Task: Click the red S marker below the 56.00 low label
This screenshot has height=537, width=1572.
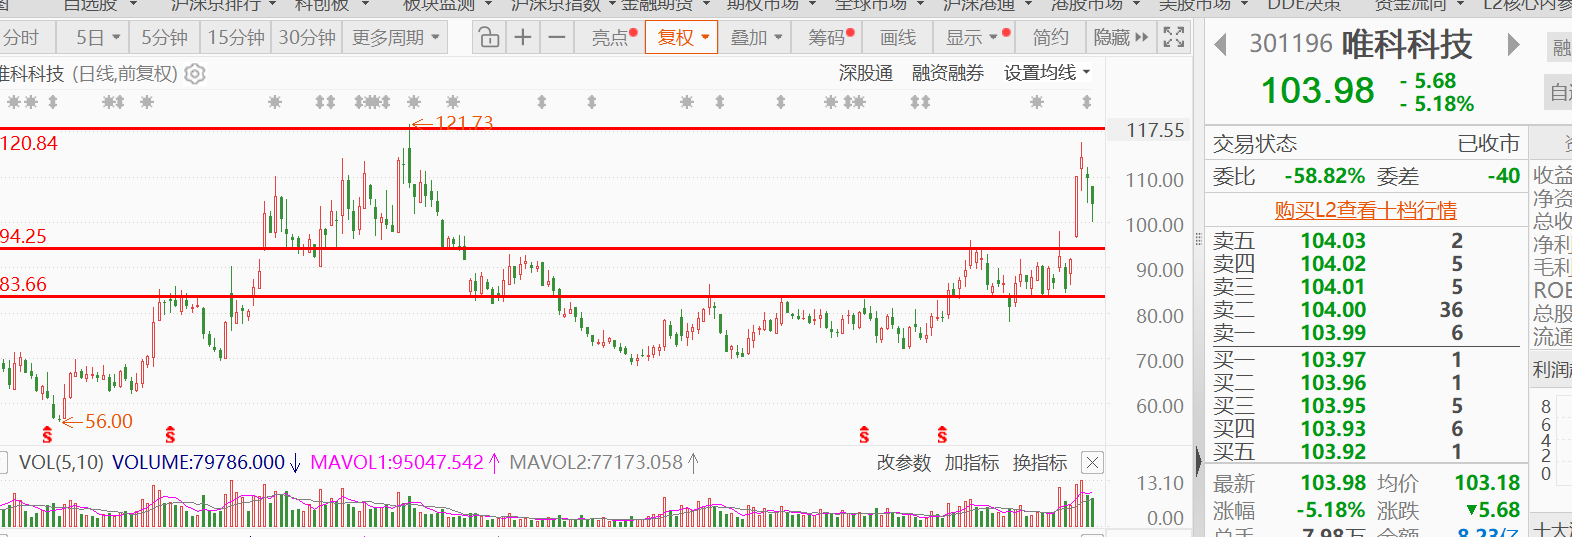Action: tap(47, 435)
